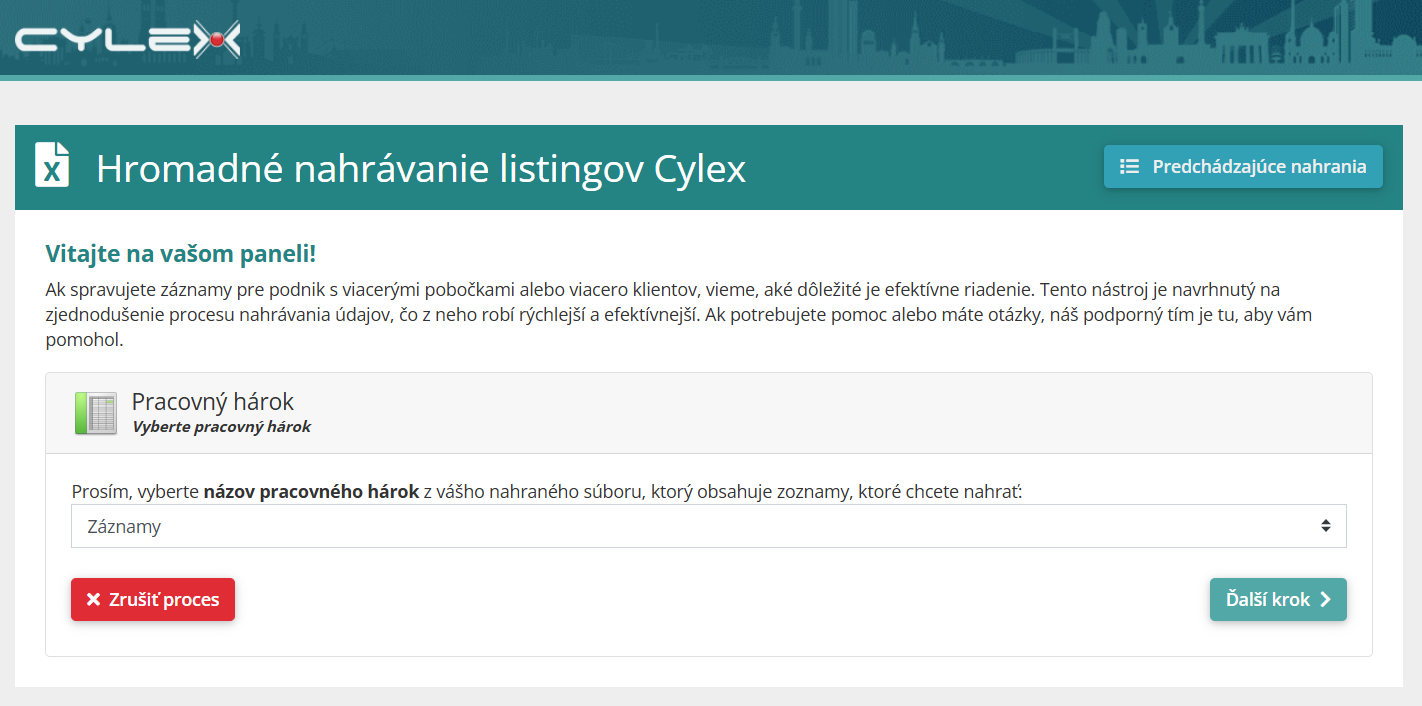Click the X icon in Zrušiť proces

point(94,600)
